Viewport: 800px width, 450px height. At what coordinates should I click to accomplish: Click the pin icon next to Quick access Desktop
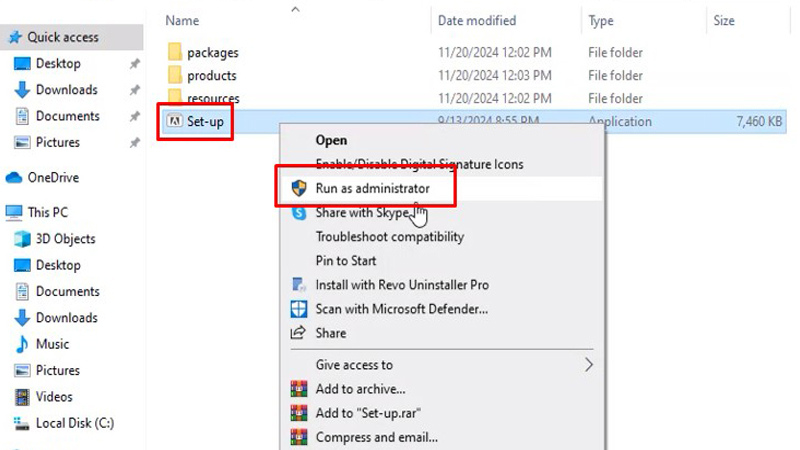point(134,64)
